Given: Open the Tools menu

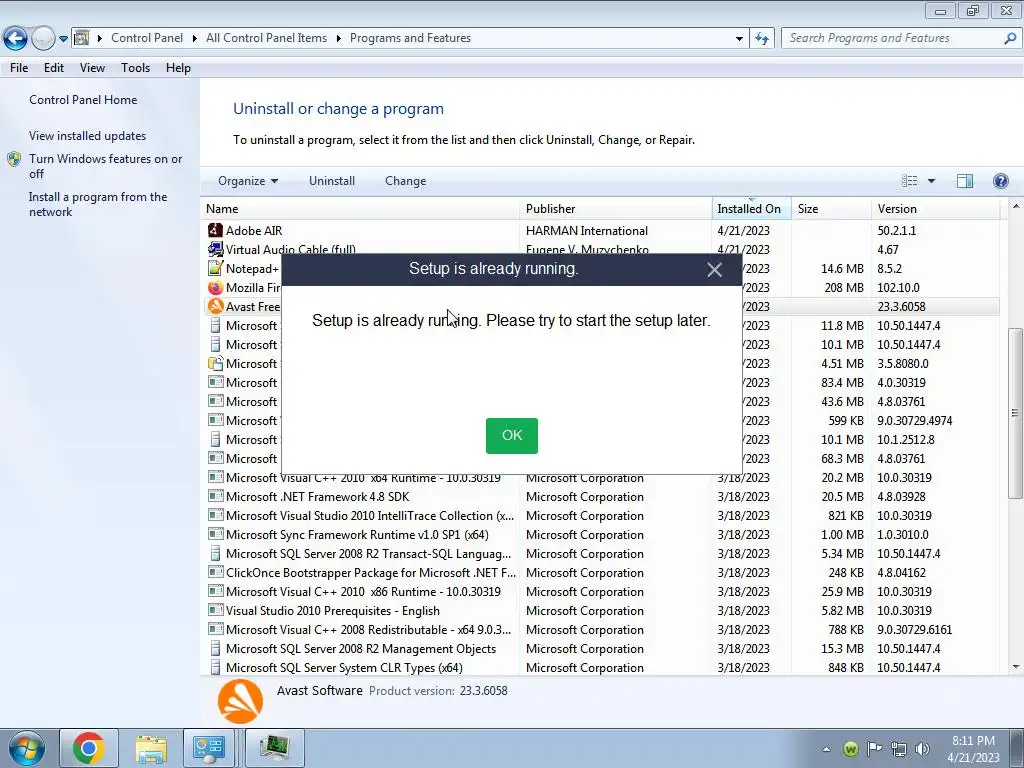Looking at the screenshot, I should click(135, 68).
